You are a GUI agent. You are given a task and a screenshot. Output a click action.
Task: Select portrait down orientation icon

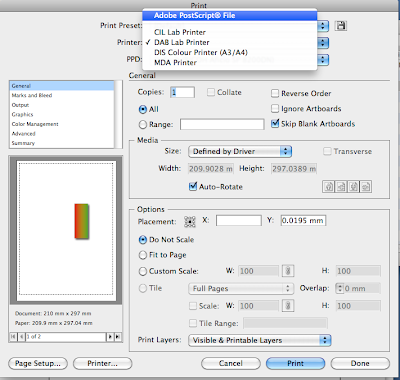(x=353, y=187)
